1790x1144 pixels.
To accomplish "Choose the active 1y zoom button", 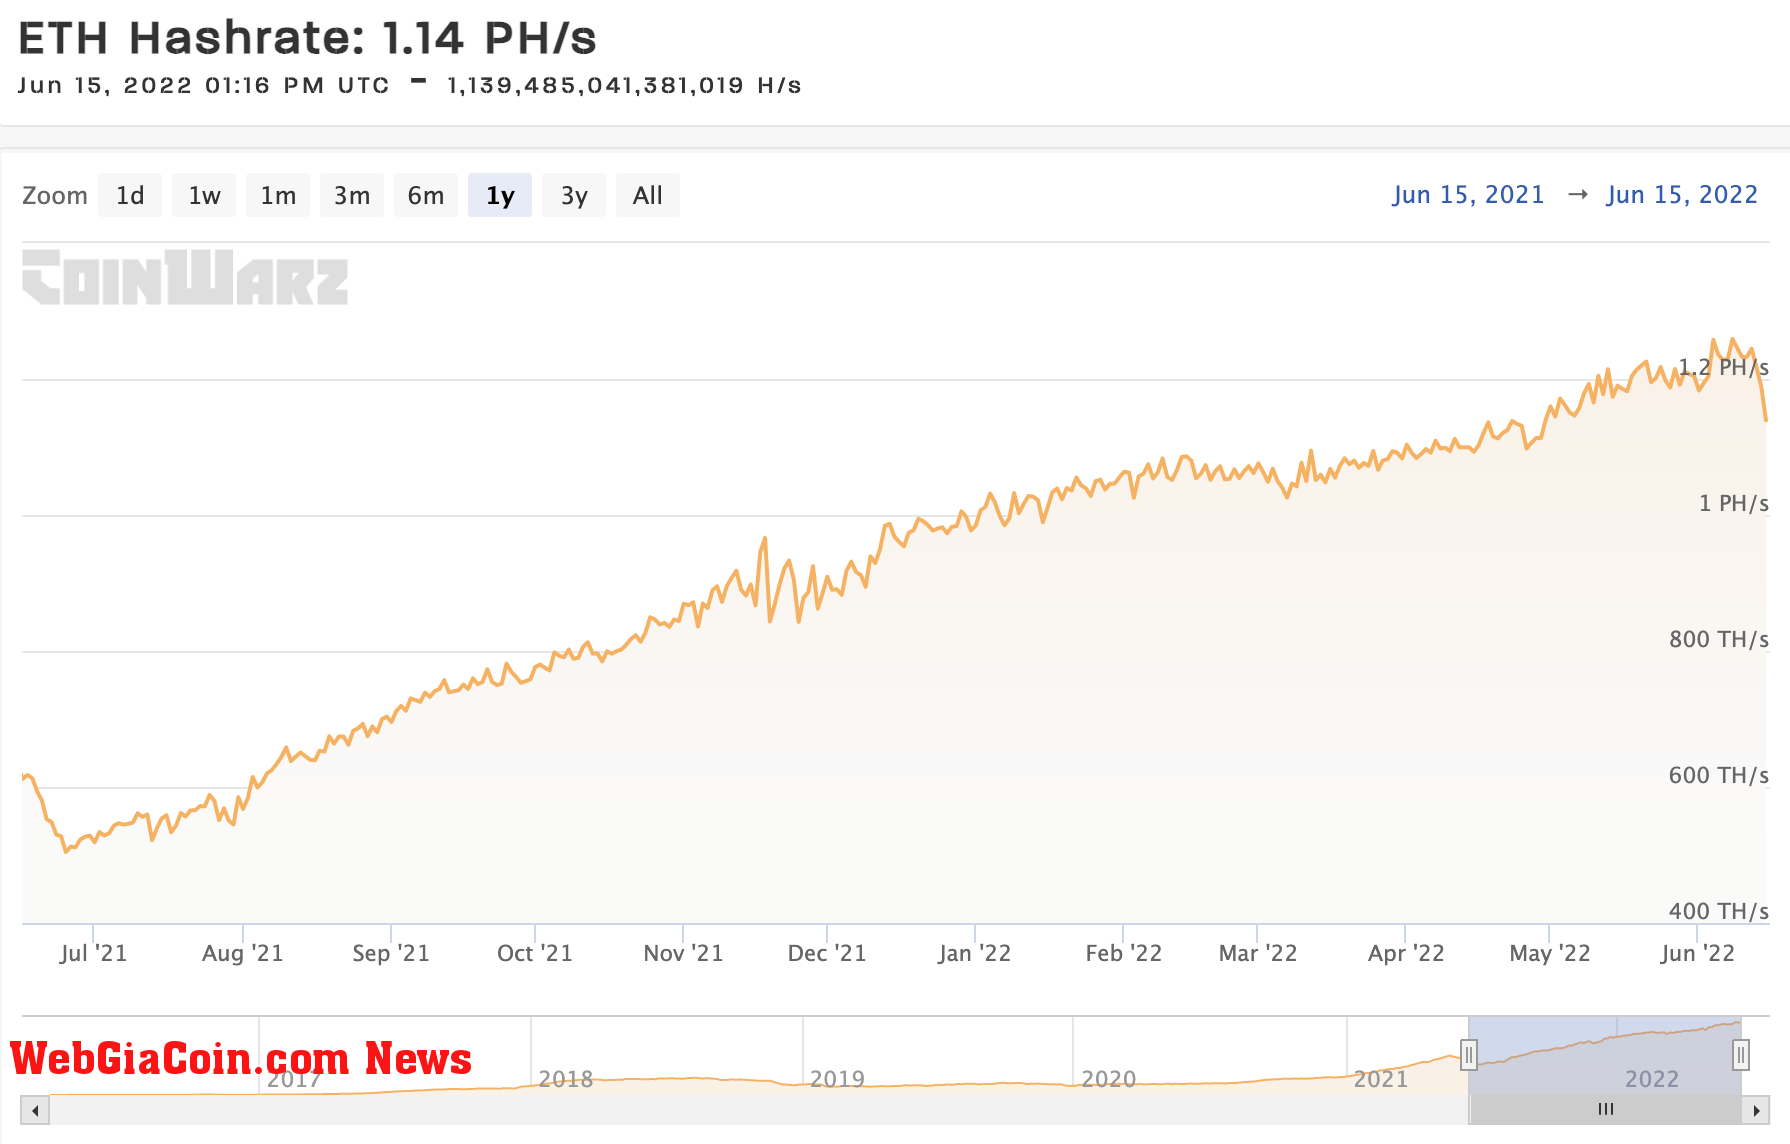I will click(500, 195).
